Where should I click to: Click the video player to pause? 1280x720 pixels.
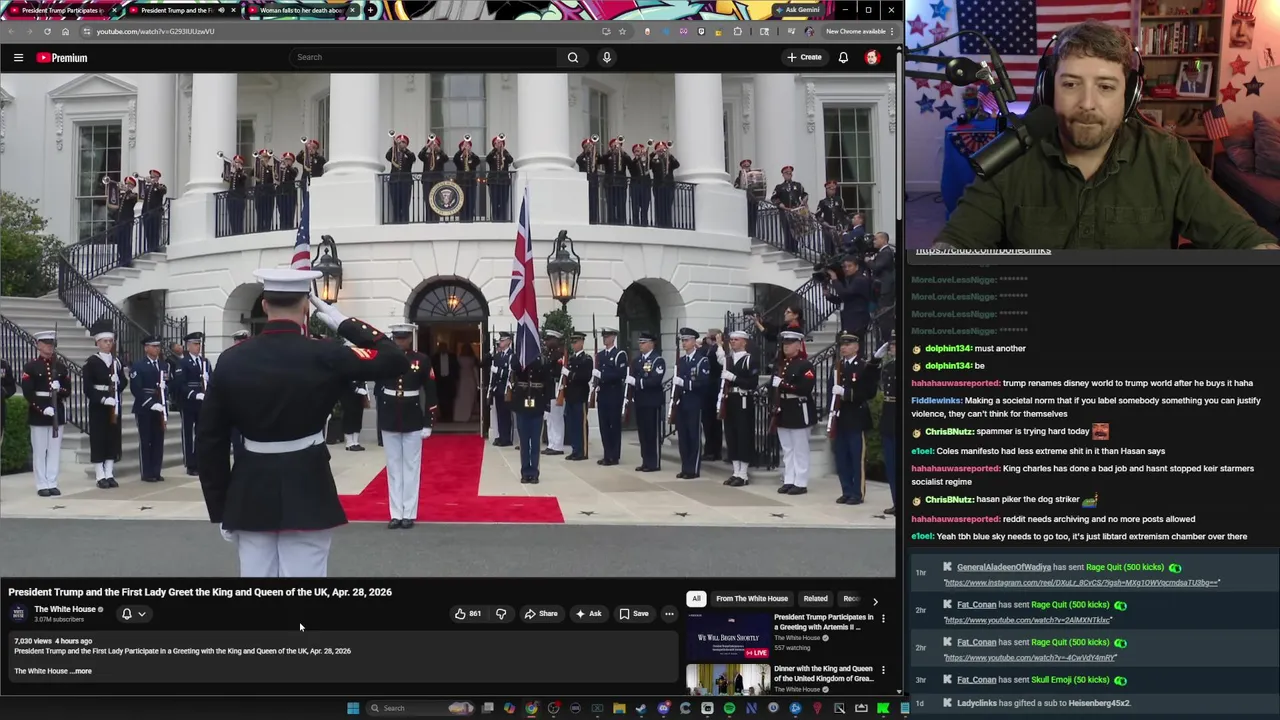click(448, 325)
